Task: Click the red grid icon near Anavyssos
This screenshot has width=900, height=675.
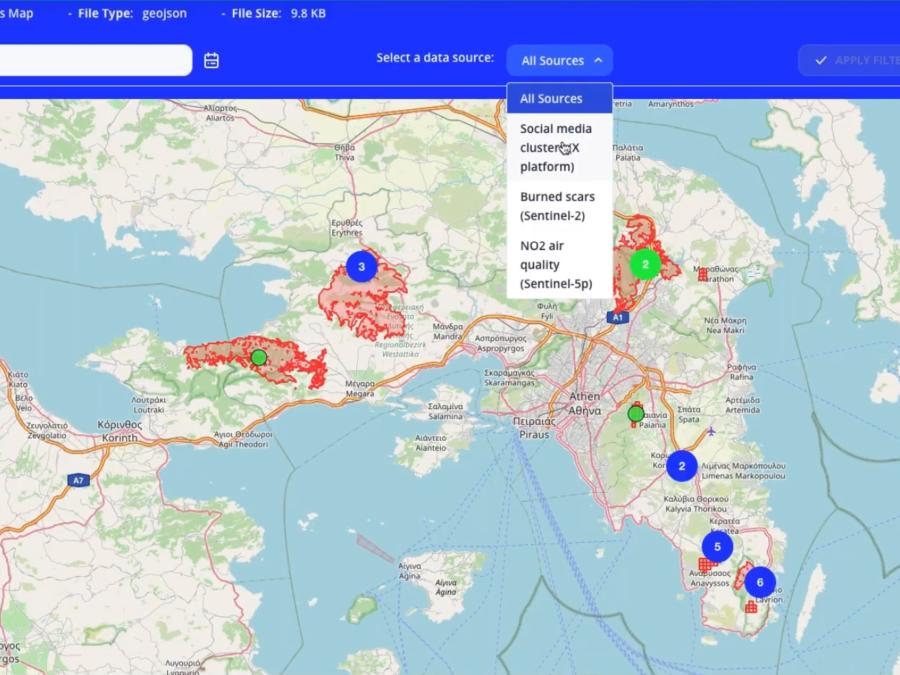Action: [705, 565]
